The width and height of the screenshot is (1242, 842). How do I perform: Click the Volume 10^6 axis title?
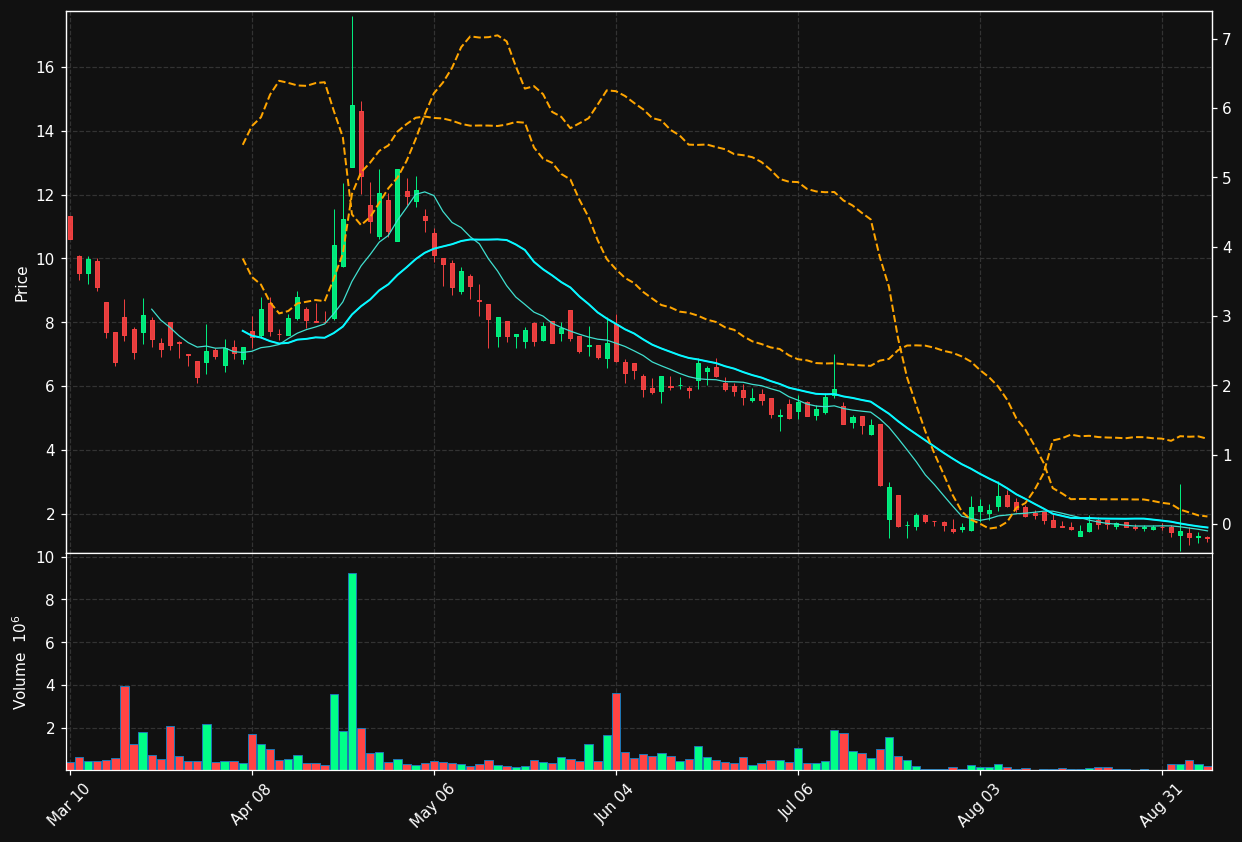20,662
